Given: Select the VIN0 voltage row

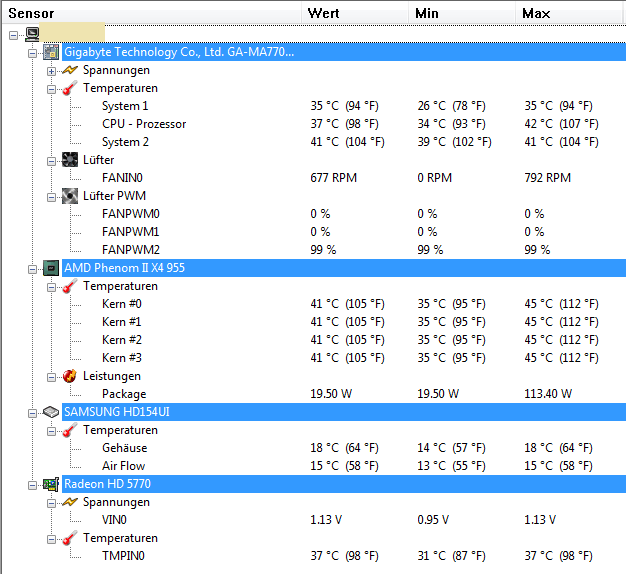Looking at the screenshot, I should click(x=363, y=520).
